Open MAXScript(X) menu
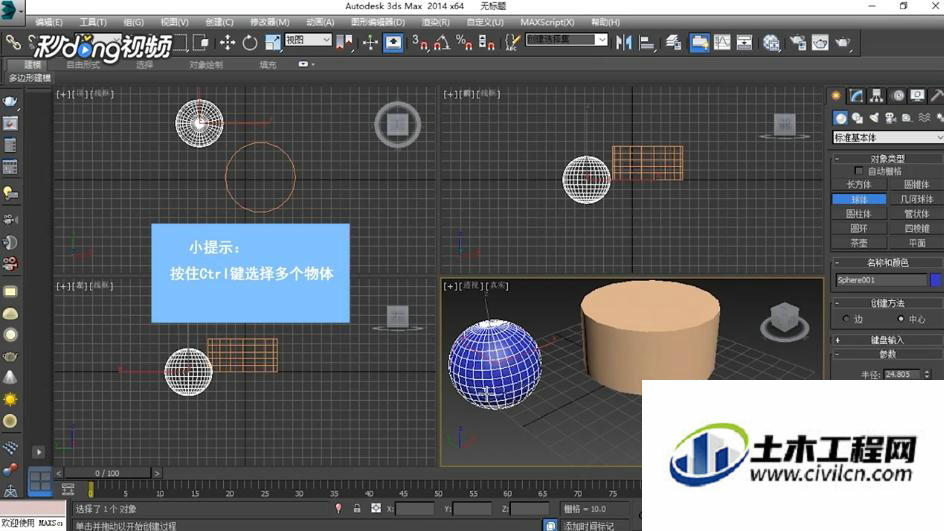Viewport: 944px width, 531px height. click(x=547, y=22)
